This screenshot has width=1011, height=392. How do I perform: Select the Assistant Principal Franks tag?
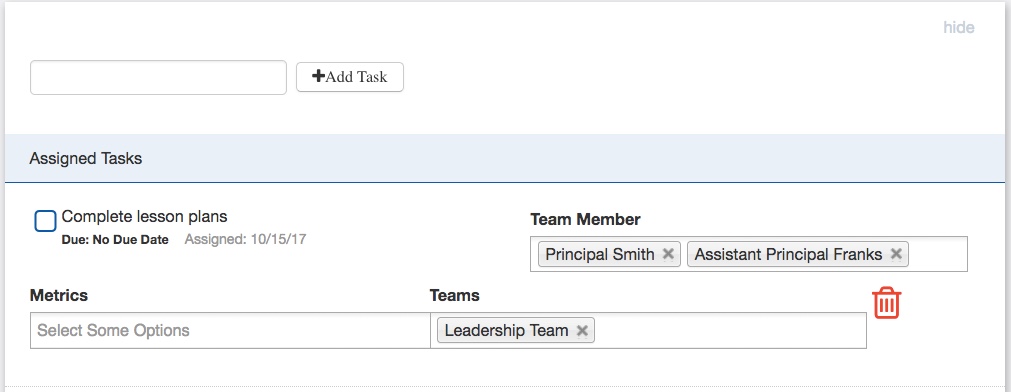pos(788,254)
